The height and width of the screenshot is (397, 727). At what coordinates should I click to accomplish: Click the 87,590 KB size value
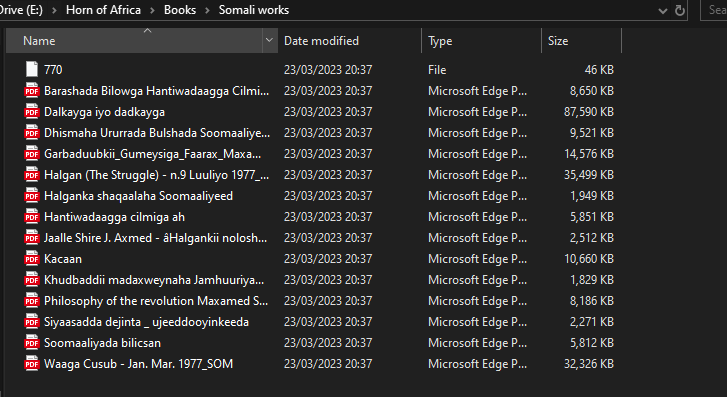(x=589, y=112)
